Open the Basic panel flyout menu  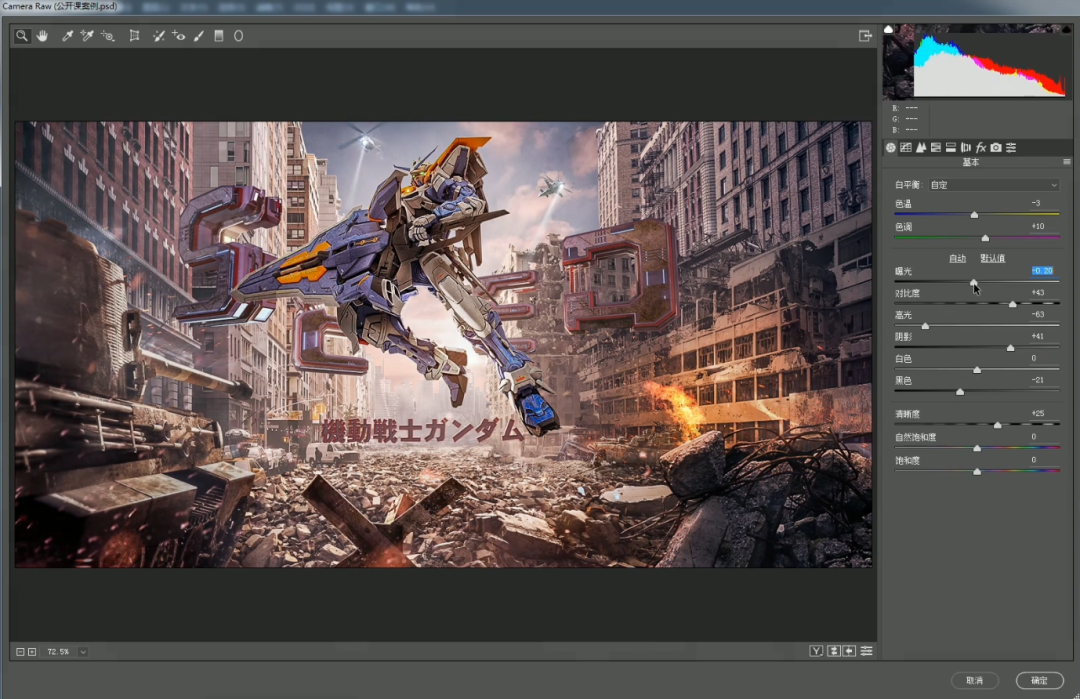tap(1067, 162)
